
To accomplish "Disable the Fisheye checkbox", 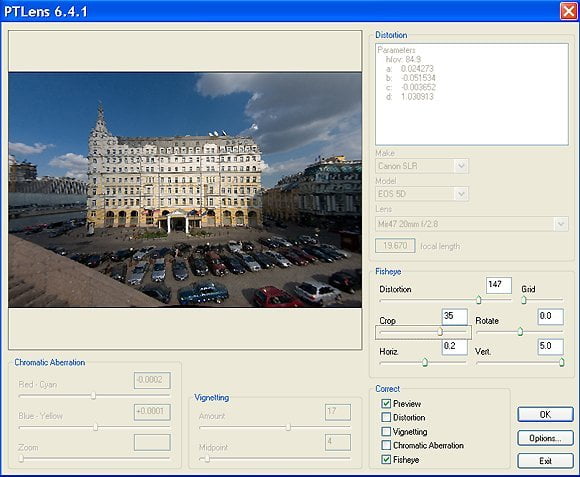I will click(x=386, y=460).
